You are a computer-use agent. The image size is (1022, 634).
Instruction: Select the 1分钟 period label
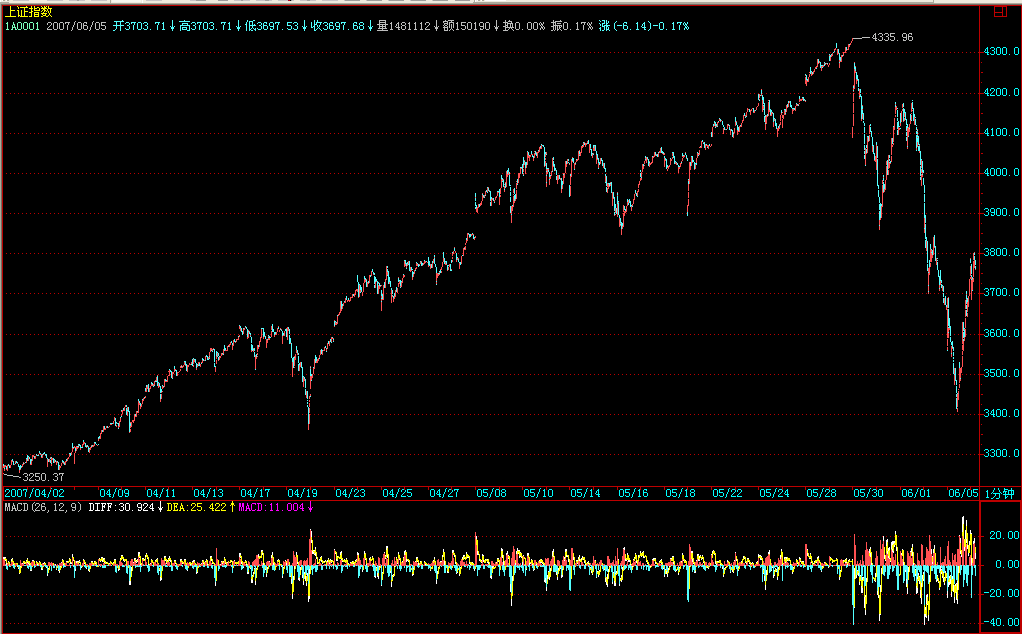(x=1000, y=493)
